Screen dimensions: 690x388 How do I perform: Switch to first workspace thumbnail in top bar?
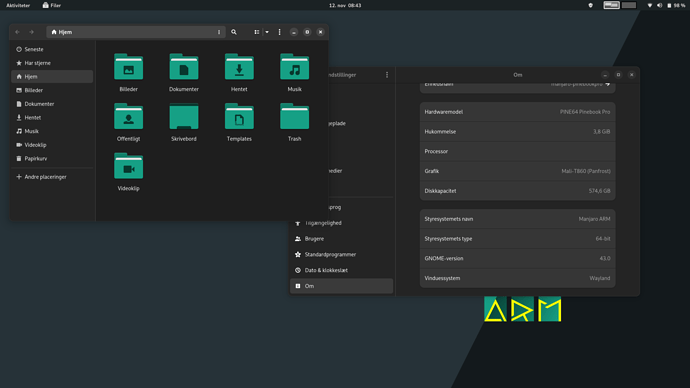point(611,5)
